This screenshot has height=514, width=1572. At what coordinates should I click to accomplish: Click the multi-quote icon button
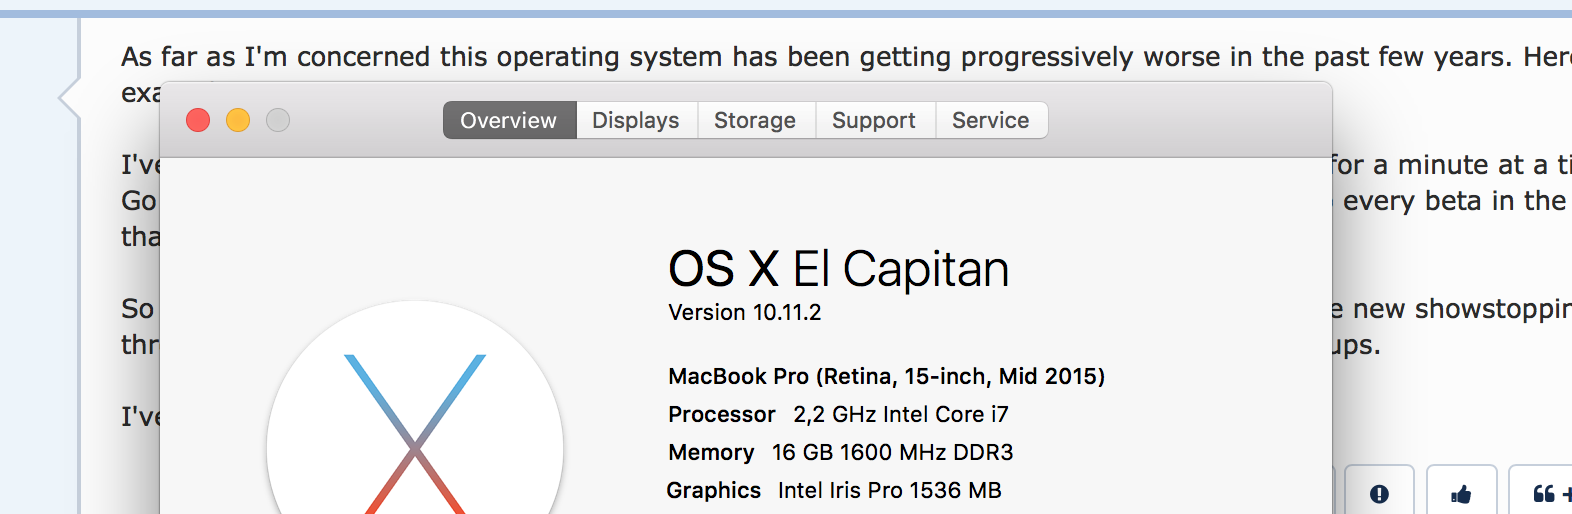click(1545, 493)
